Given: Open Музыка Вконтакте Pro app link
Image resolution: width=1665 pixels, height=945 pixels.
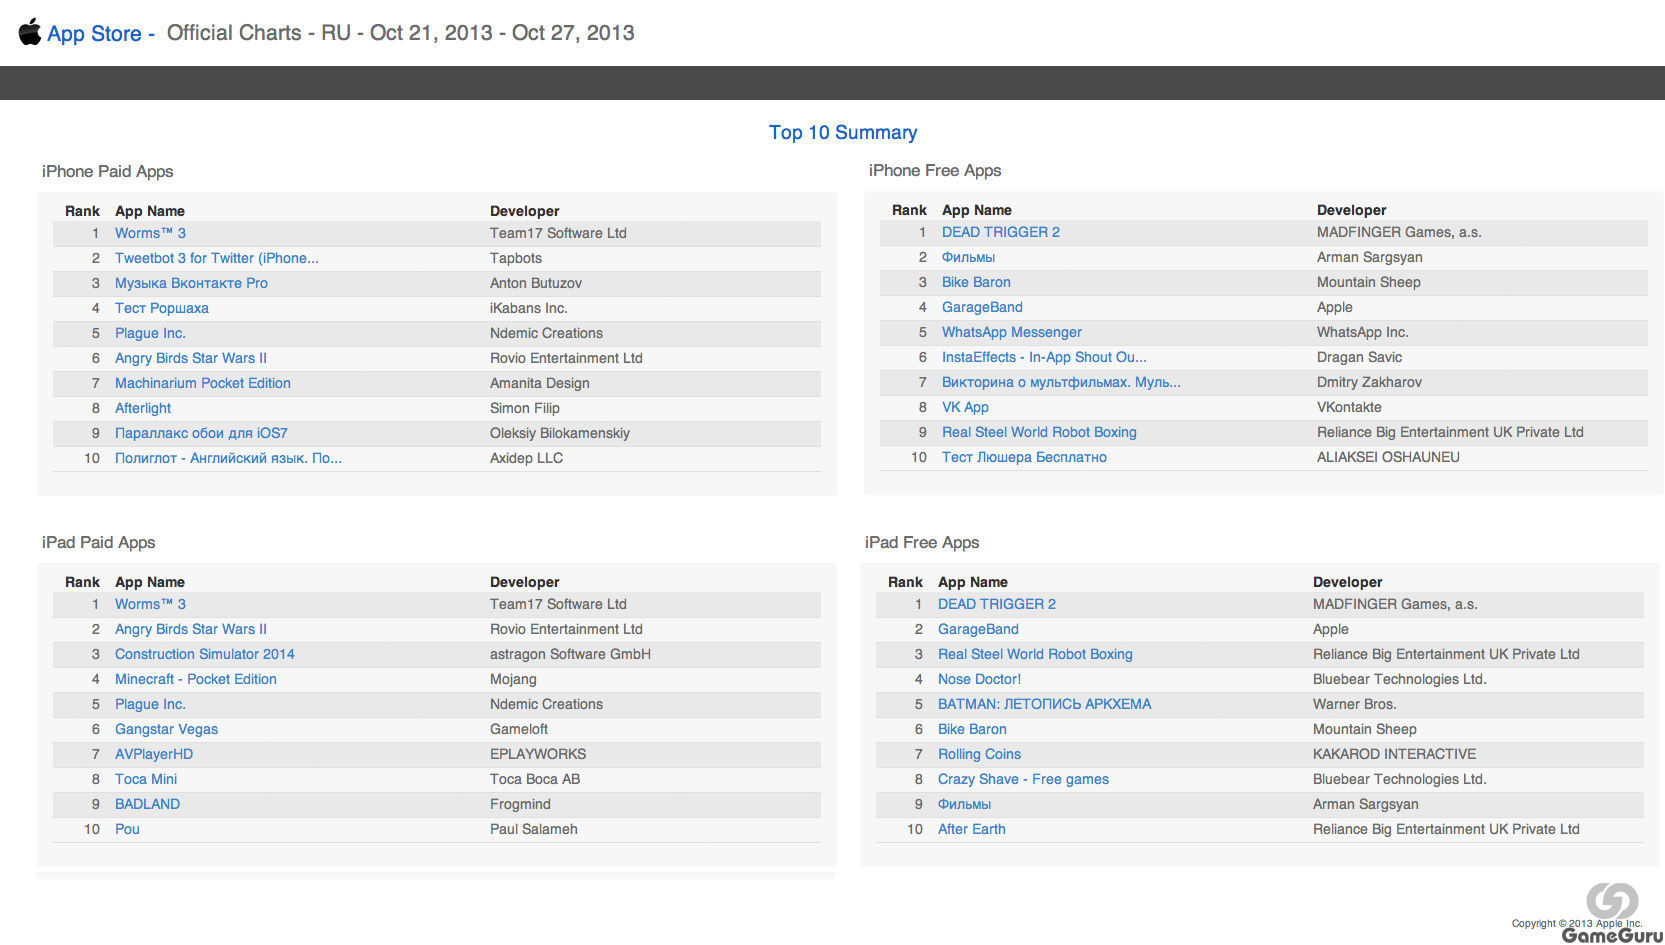Looking at the screenshot, I should [191, 283].
